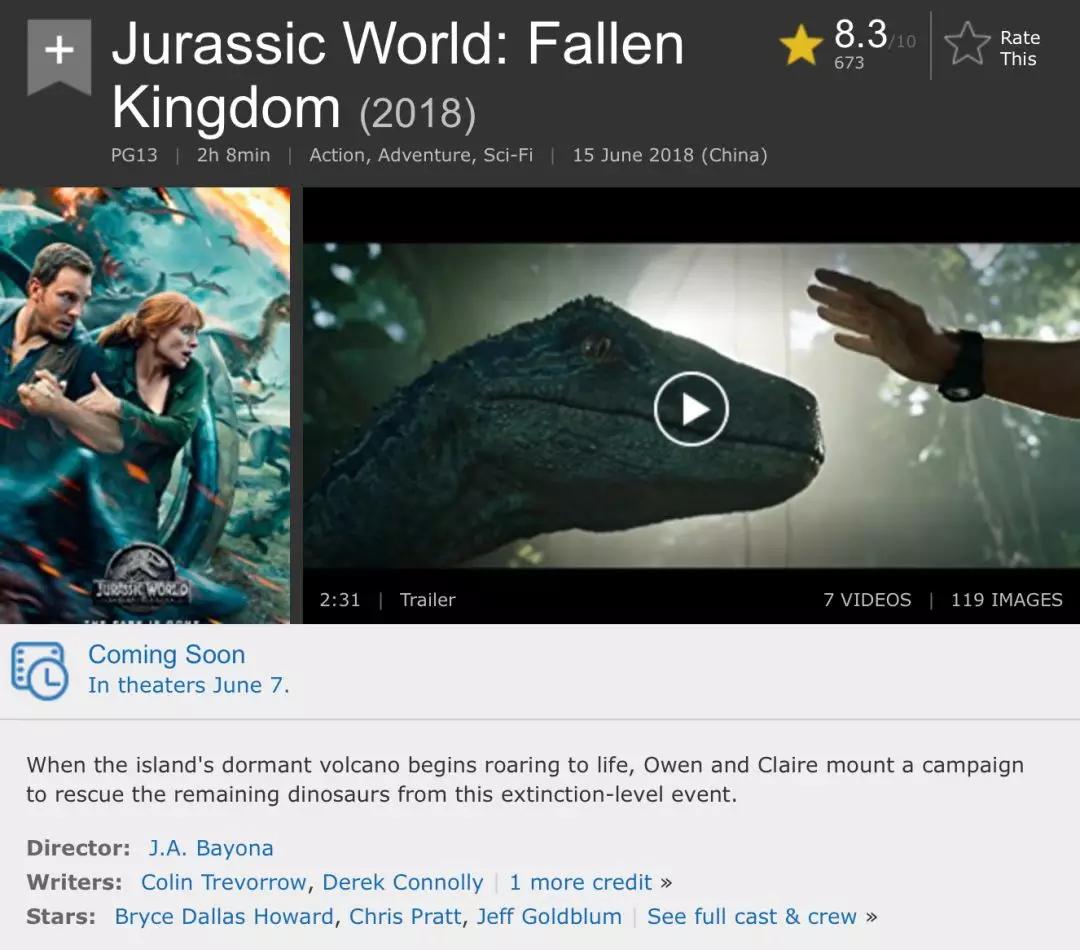Open Chris Pratt's page
This screenshot has height=950, width=1080.
(x=405, y=917)
